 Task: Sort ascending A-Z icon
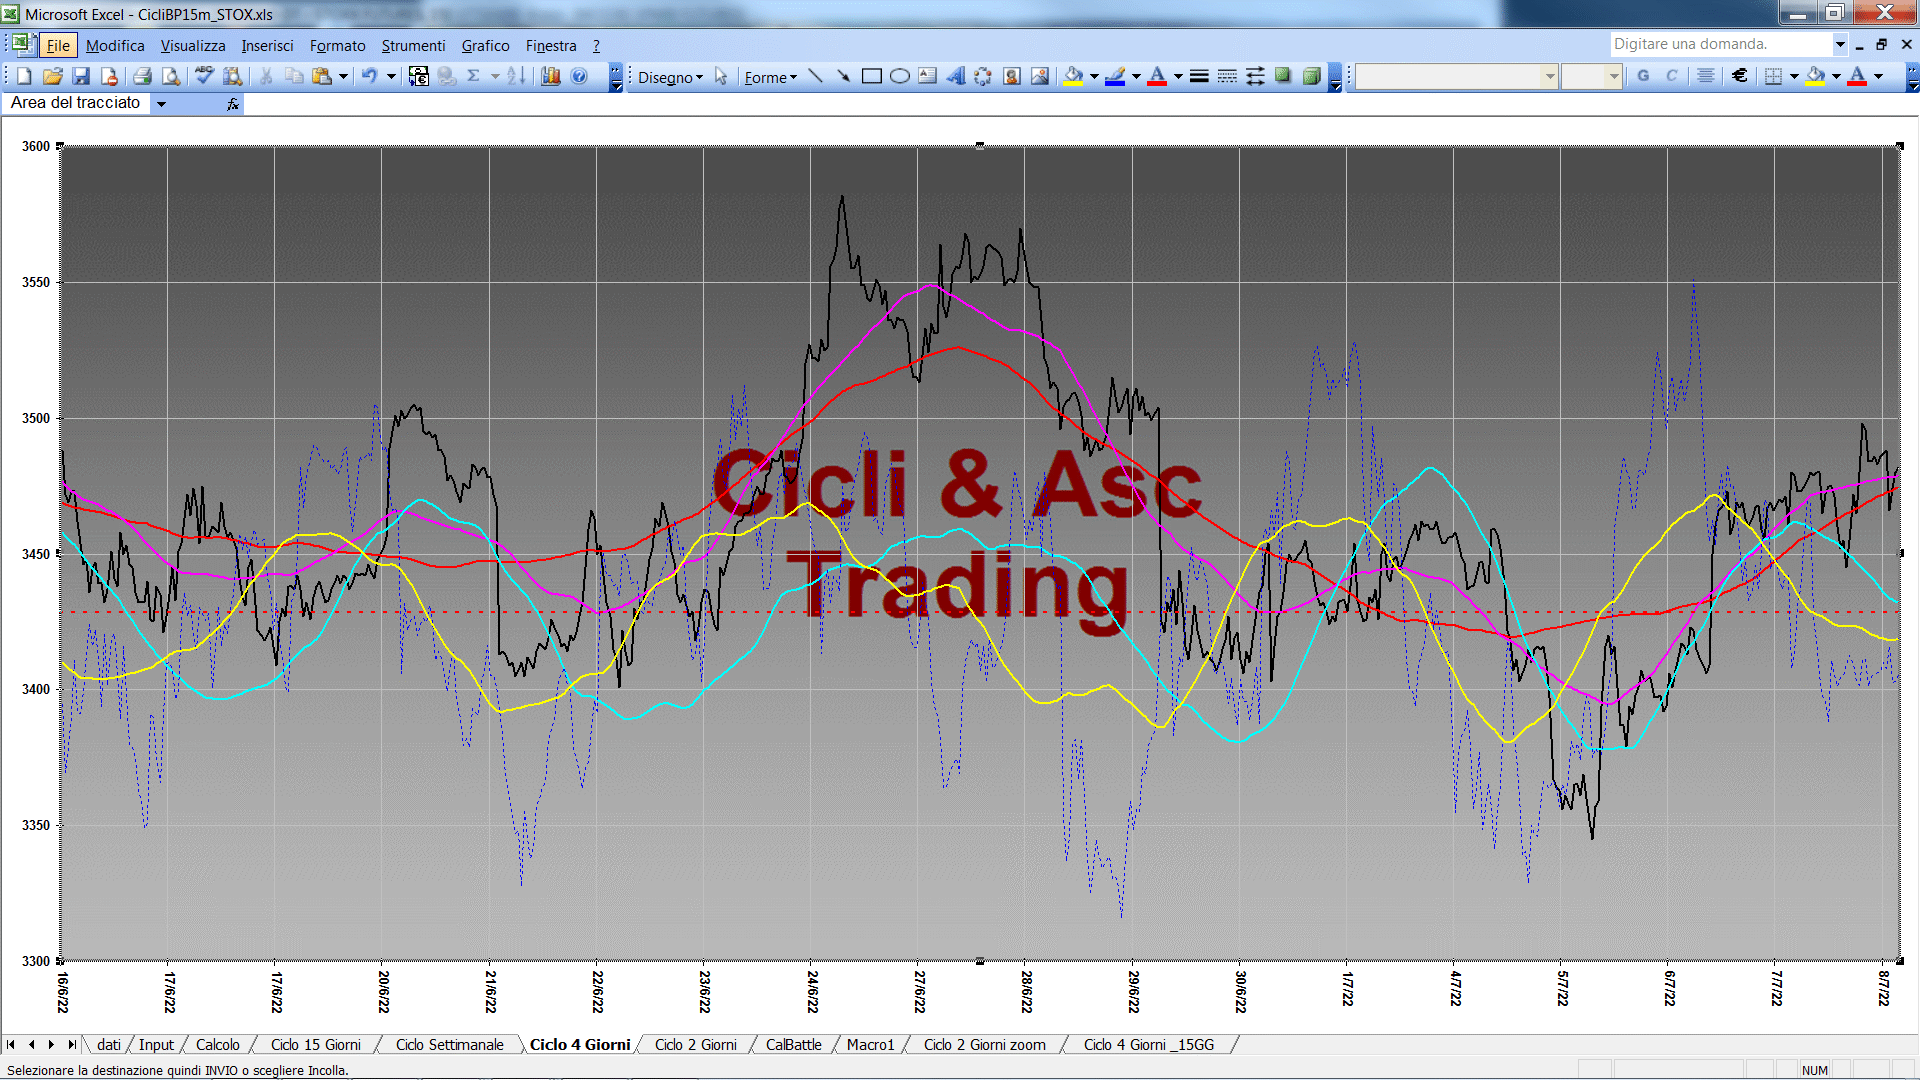coord(516,77)
